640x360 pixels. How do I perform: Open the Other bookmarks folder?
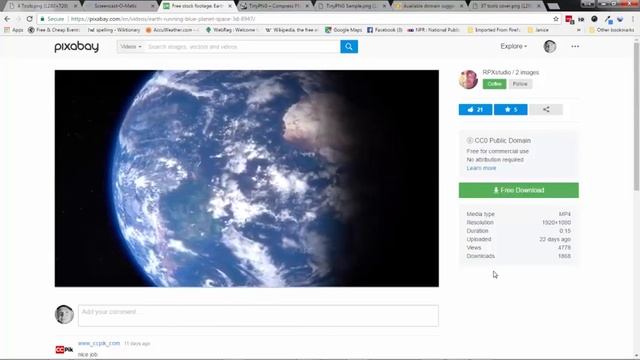611,30
